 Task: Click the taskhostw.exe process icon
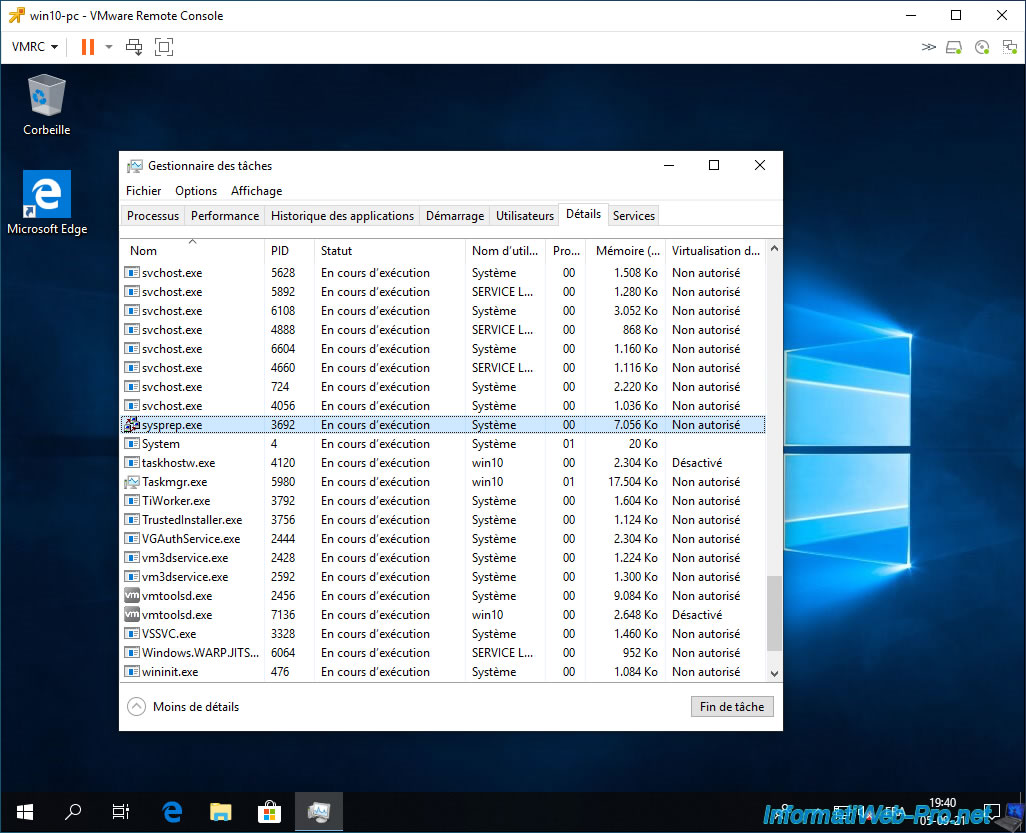[132, 463]
